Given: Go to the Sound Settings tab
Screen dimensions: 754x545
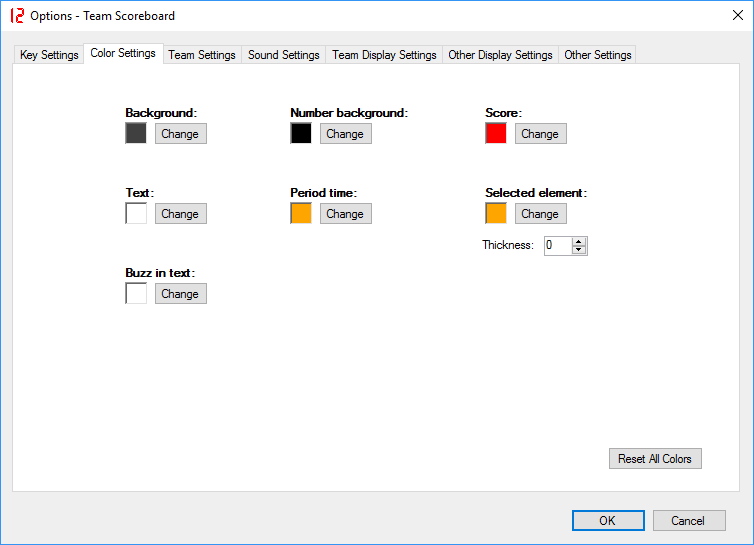Looking at the screenshot, I should tap(284, 55).
